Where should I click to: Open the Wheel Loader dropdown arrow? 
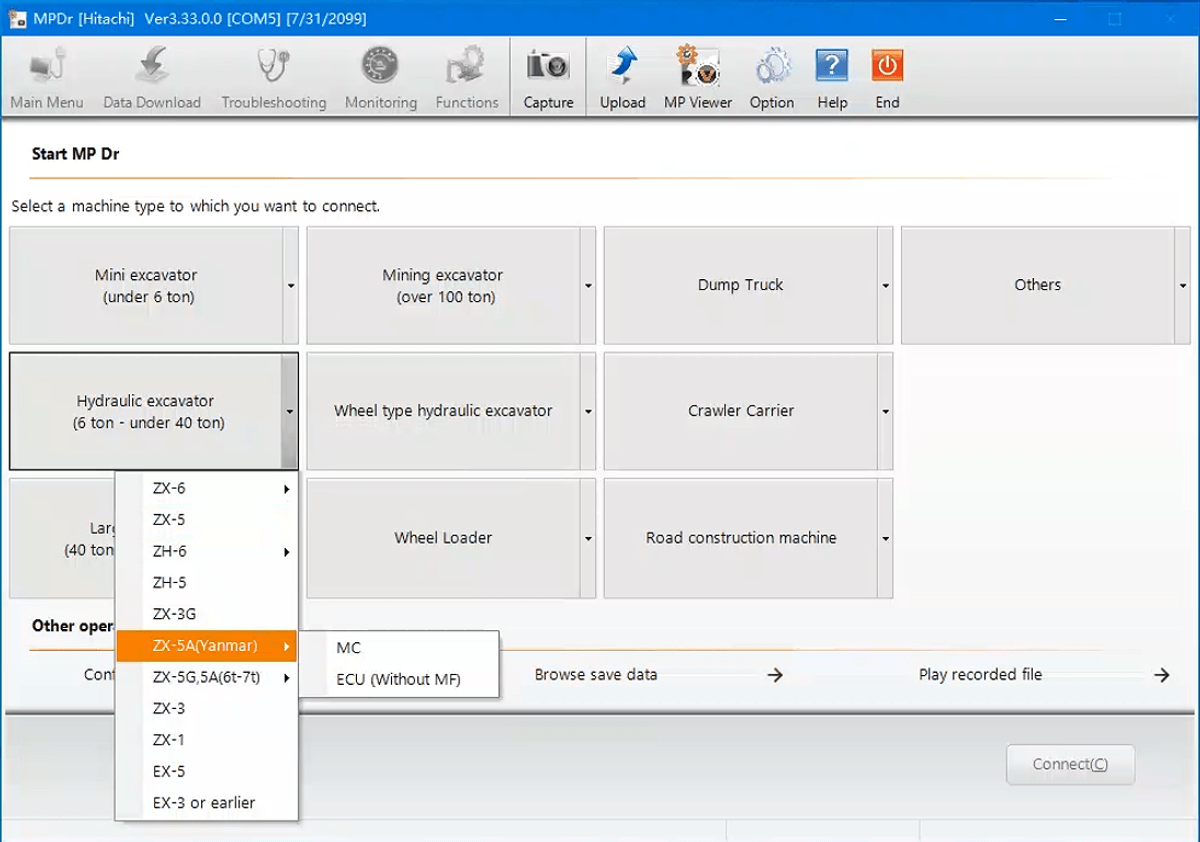pyautogui.click(x=588, y=539)
